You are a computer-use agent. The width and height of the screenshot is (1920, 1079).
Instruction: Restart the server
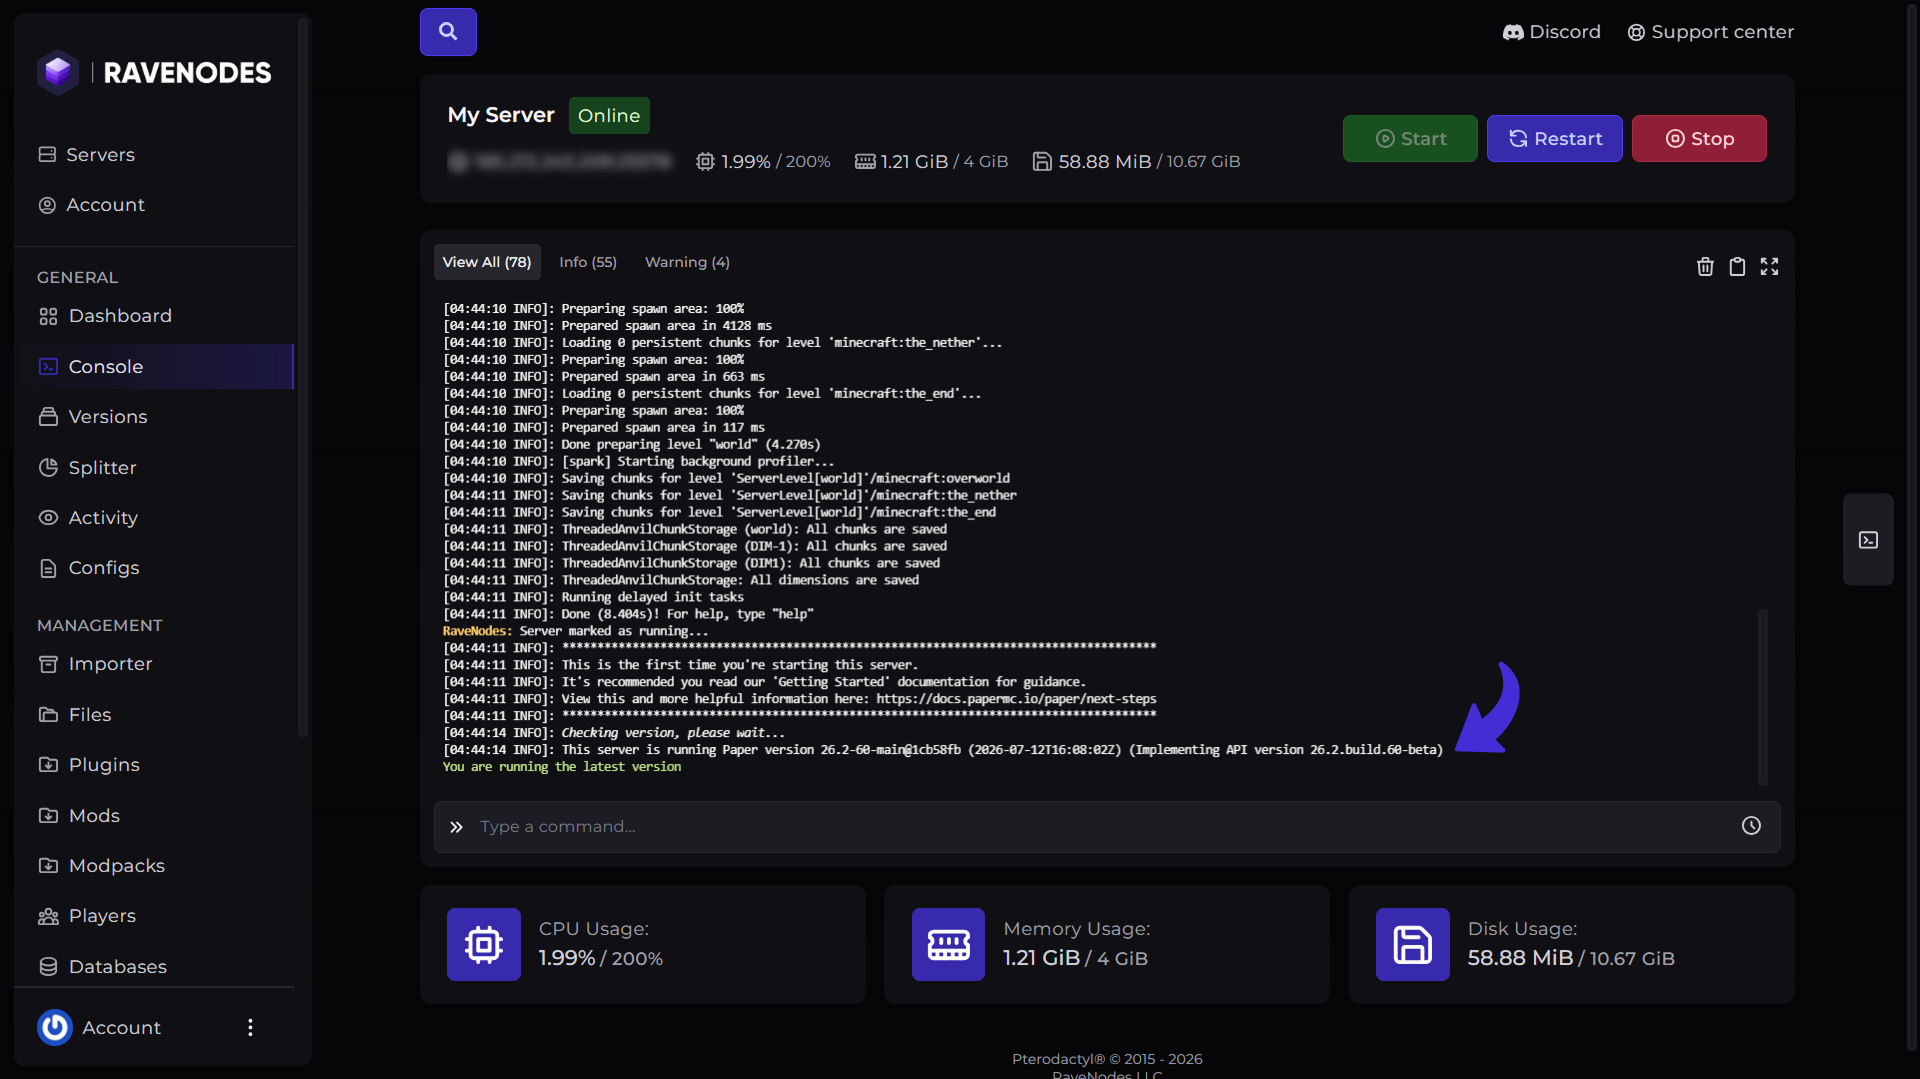[1555, 138]
